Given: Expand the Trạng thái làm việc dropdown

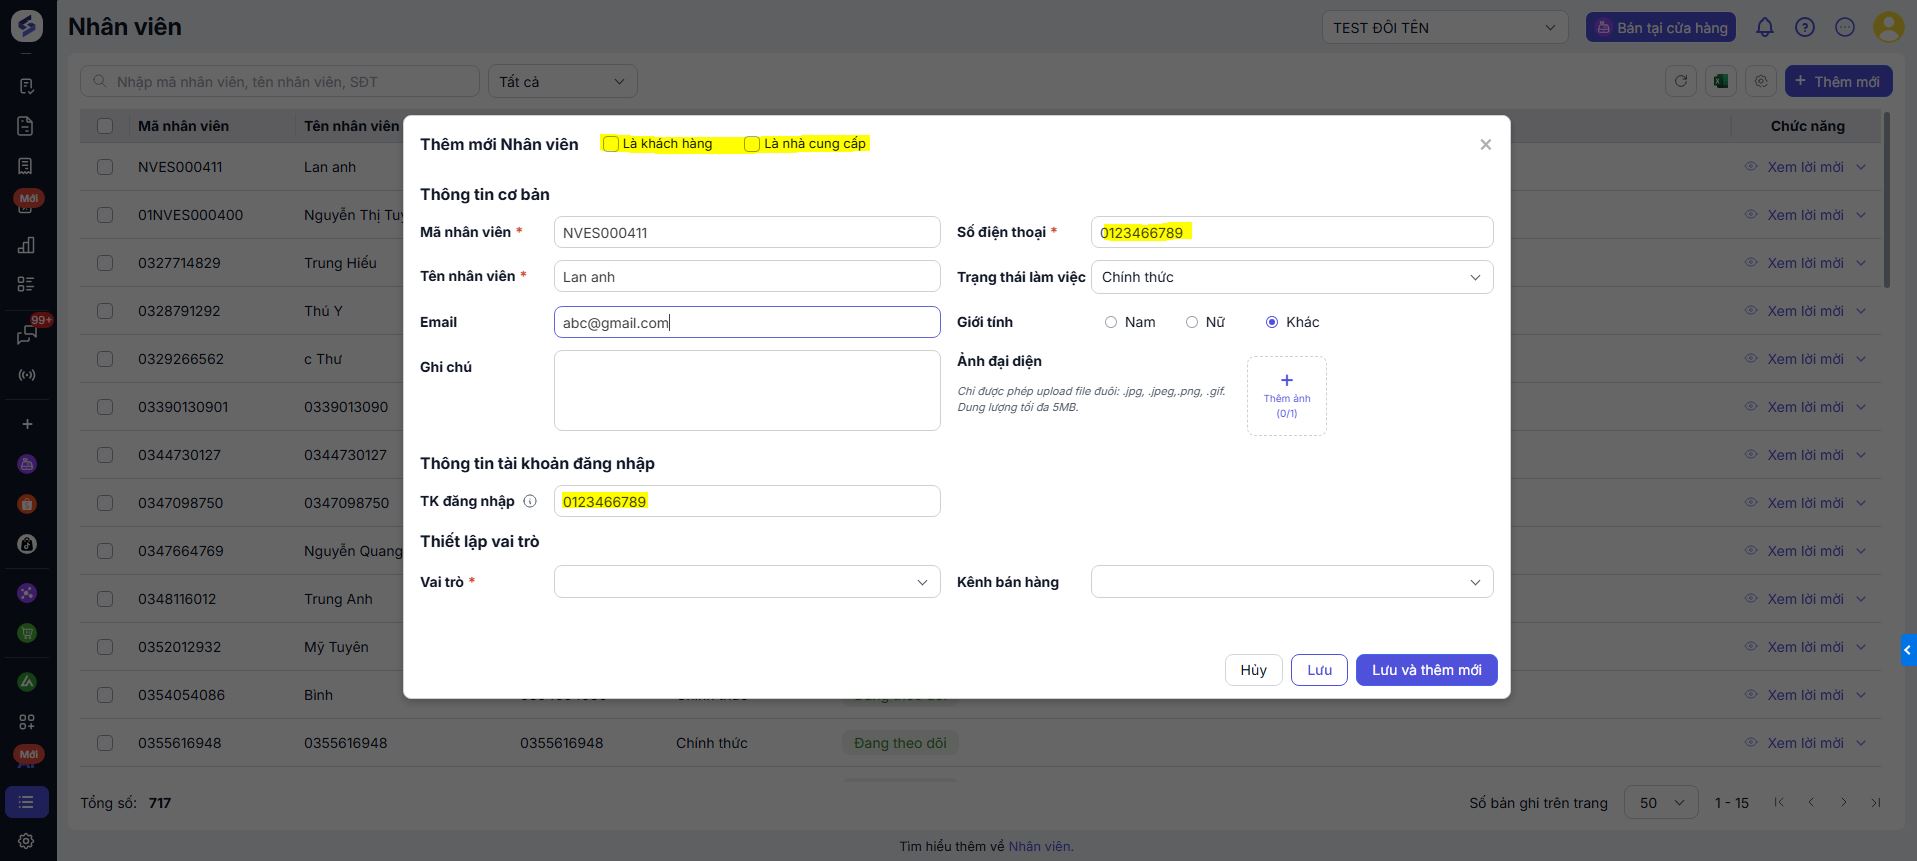Looking at the screenshot, I should [1291, 277].
